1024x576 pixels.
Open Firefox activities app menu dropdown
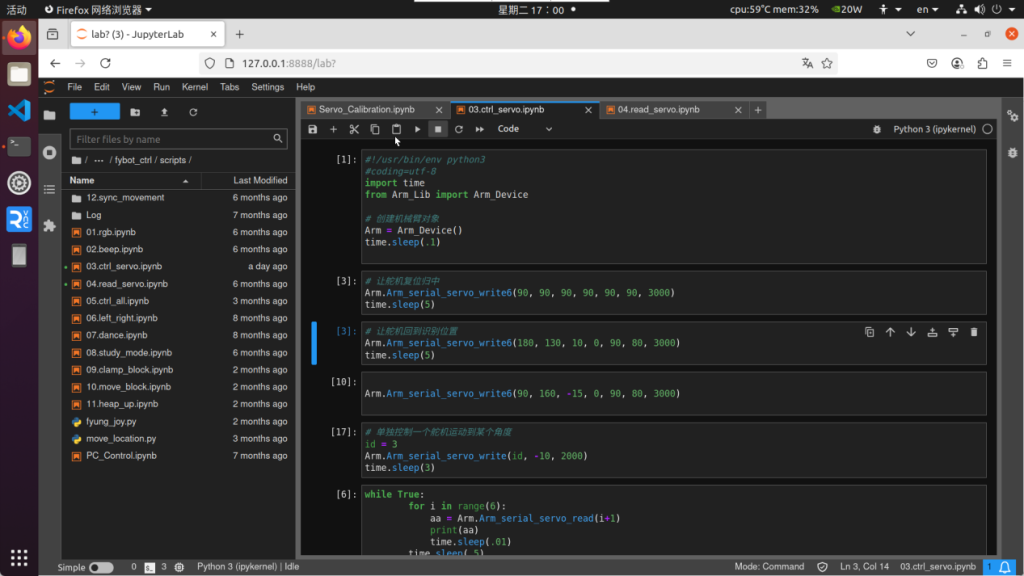click(98, 10)
